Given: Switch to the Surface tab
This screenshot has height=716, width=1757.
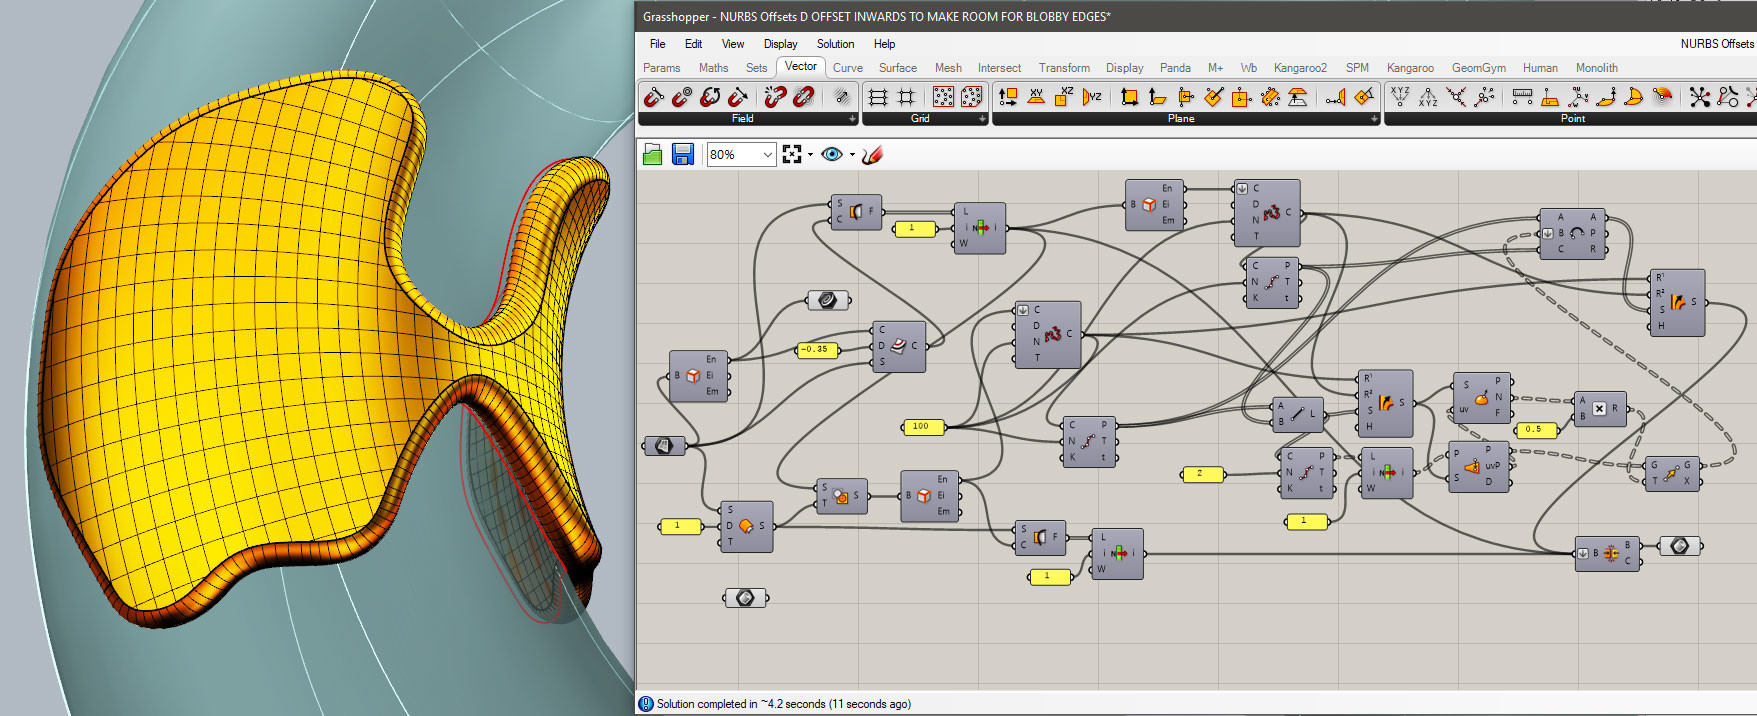Looking at the screenshot, I should (x=897, y=68).
